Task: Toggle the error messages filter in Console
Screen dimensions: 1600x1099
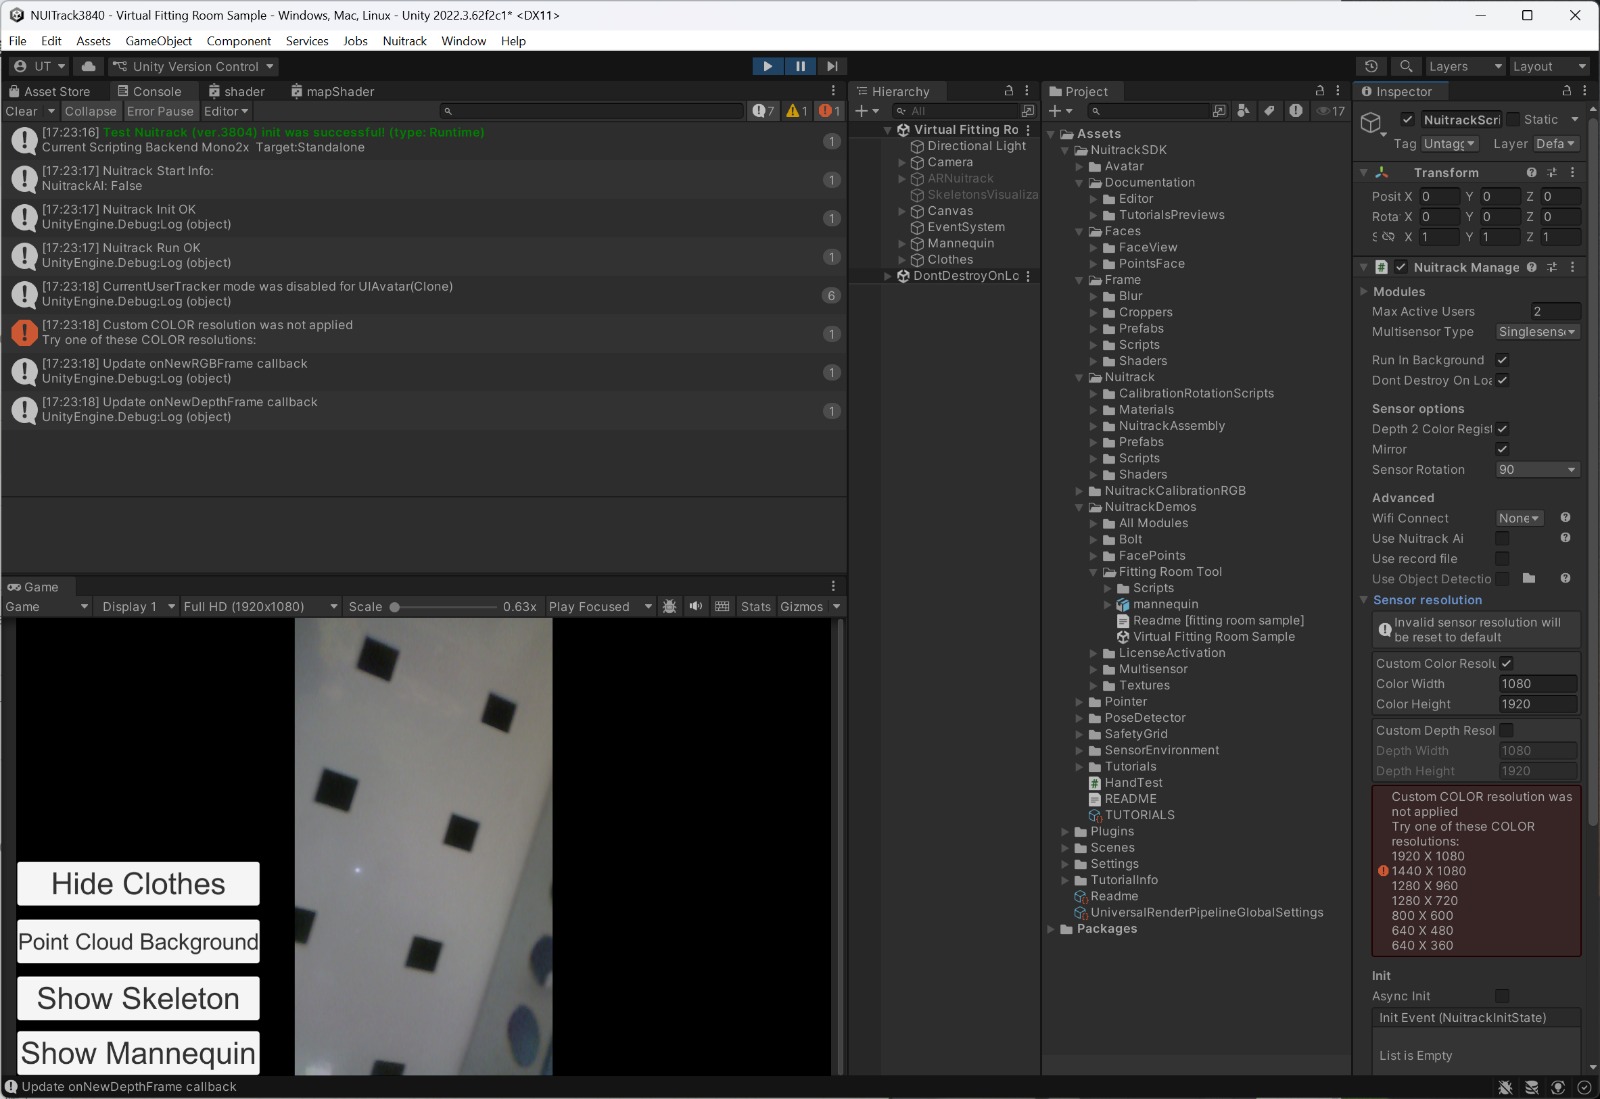Action: (829, 111)
